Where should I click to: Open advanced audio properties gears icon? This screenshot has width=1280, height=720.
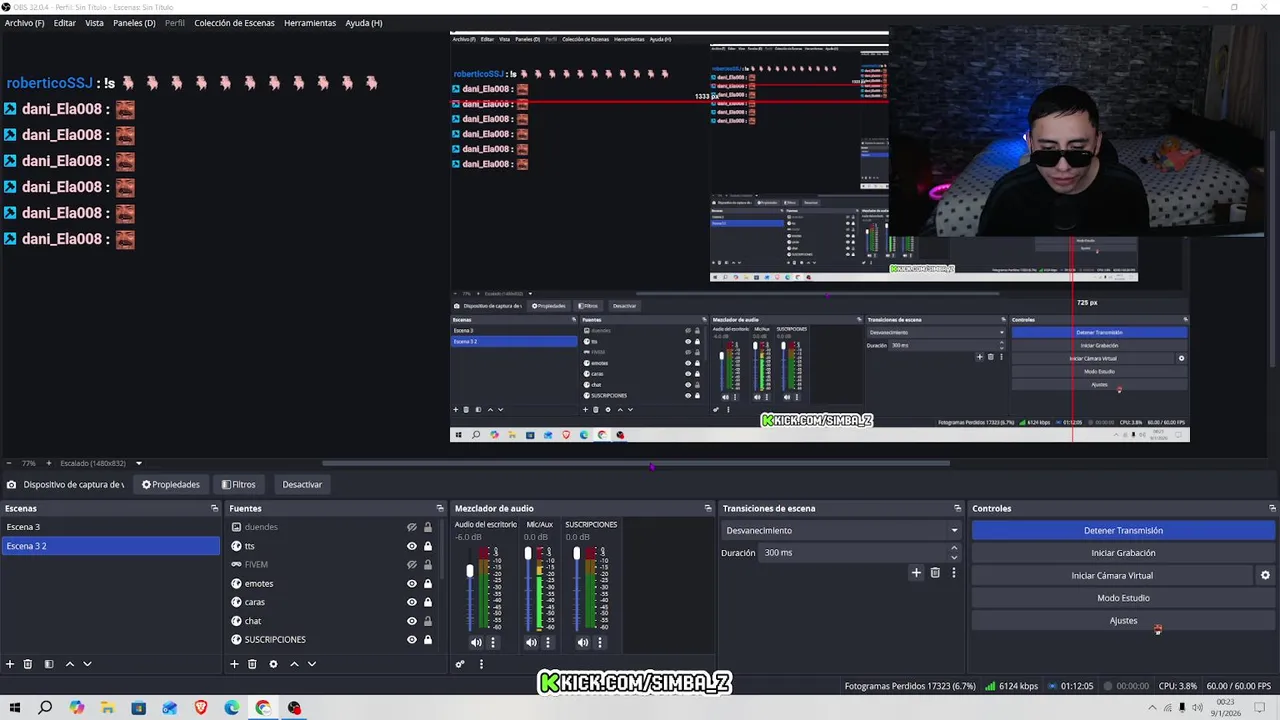[x=460, y=664]
